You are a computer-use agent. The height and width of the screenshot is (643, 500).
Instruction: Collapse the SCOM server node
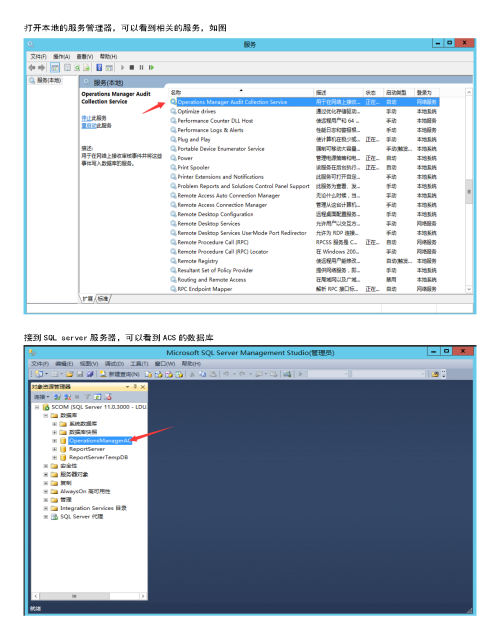[37, 407]
